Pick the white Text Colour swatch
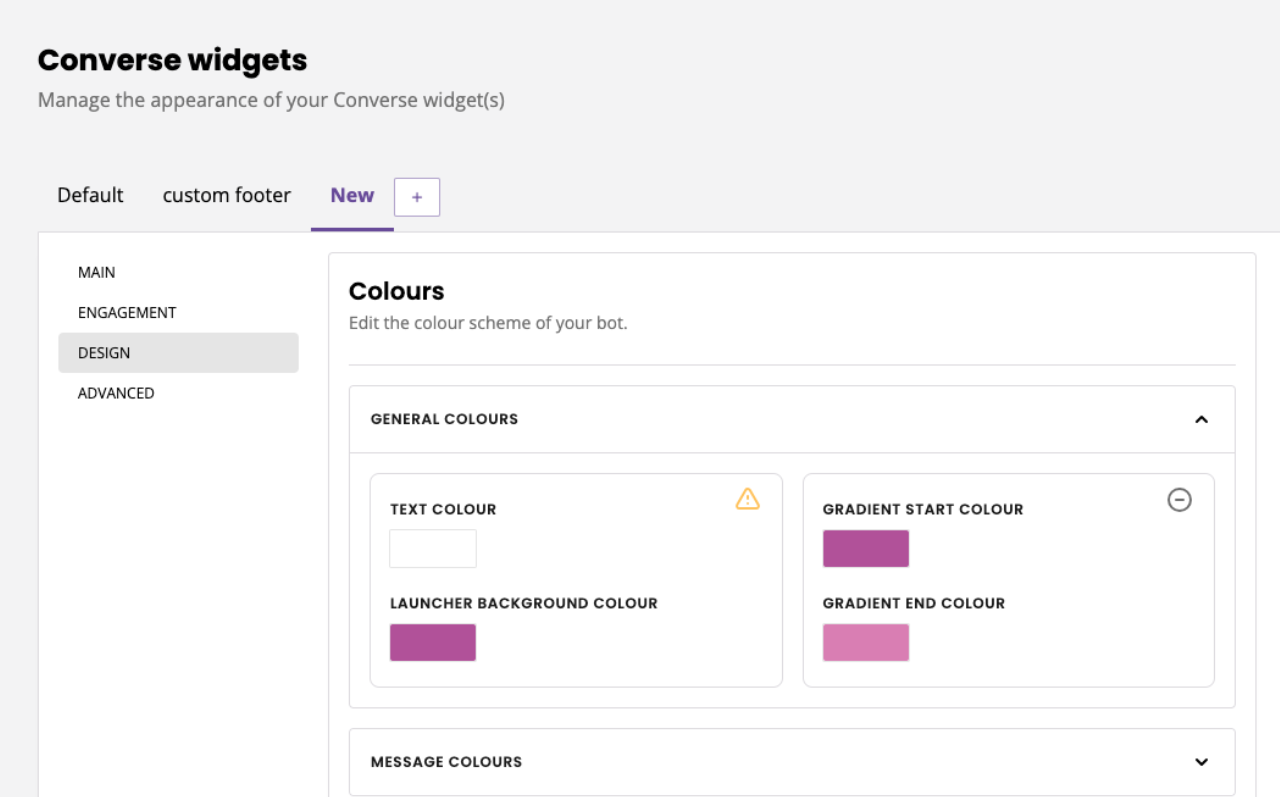The height and width of the screenshot is (797, 1280). point(433,549)
